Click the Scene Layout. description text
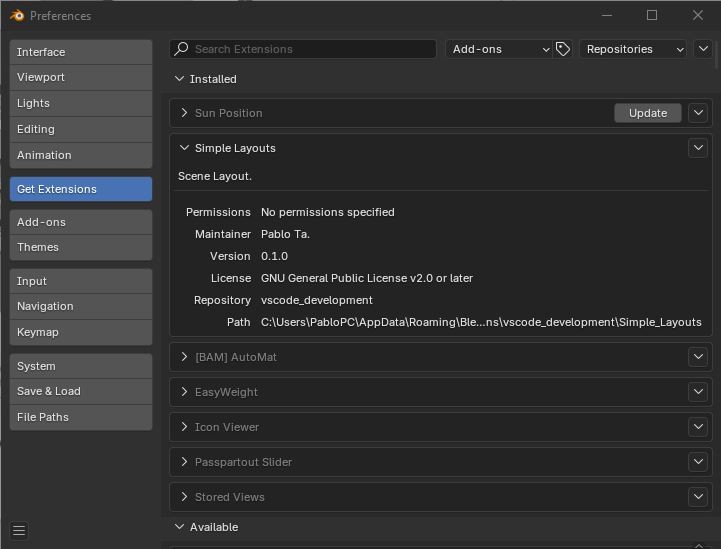Image resolution: width=721 pixels, height=549 pixels. coord(215,176)
